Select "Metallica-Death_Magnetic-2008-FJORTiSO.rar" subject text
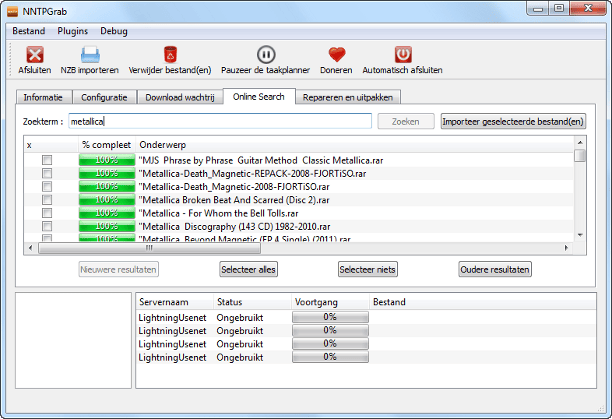The height and width of the screenshot is (419, 612). click(x=234, y=187)
